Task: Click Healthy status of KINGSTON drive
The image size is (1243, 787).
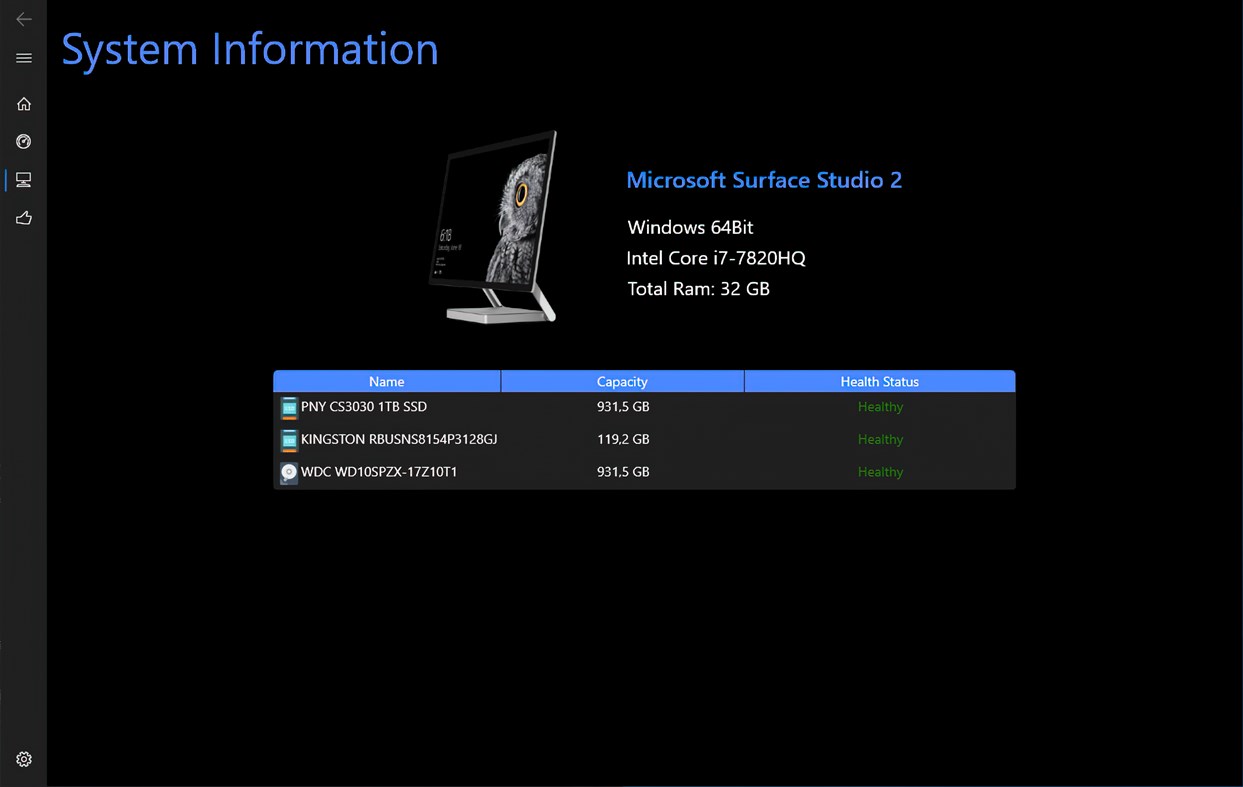Action: [x=880, y=440]
